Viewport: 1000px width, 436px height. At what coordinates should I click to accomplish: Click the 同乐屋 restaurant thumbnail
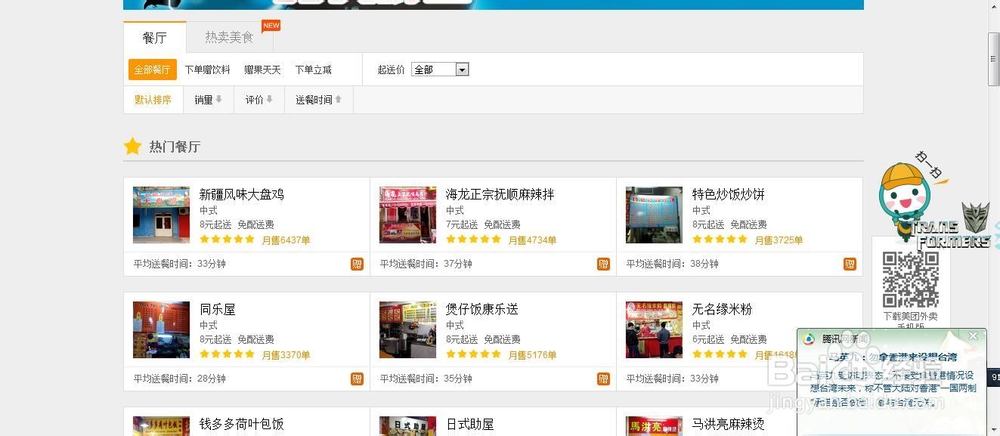[161, 330]
